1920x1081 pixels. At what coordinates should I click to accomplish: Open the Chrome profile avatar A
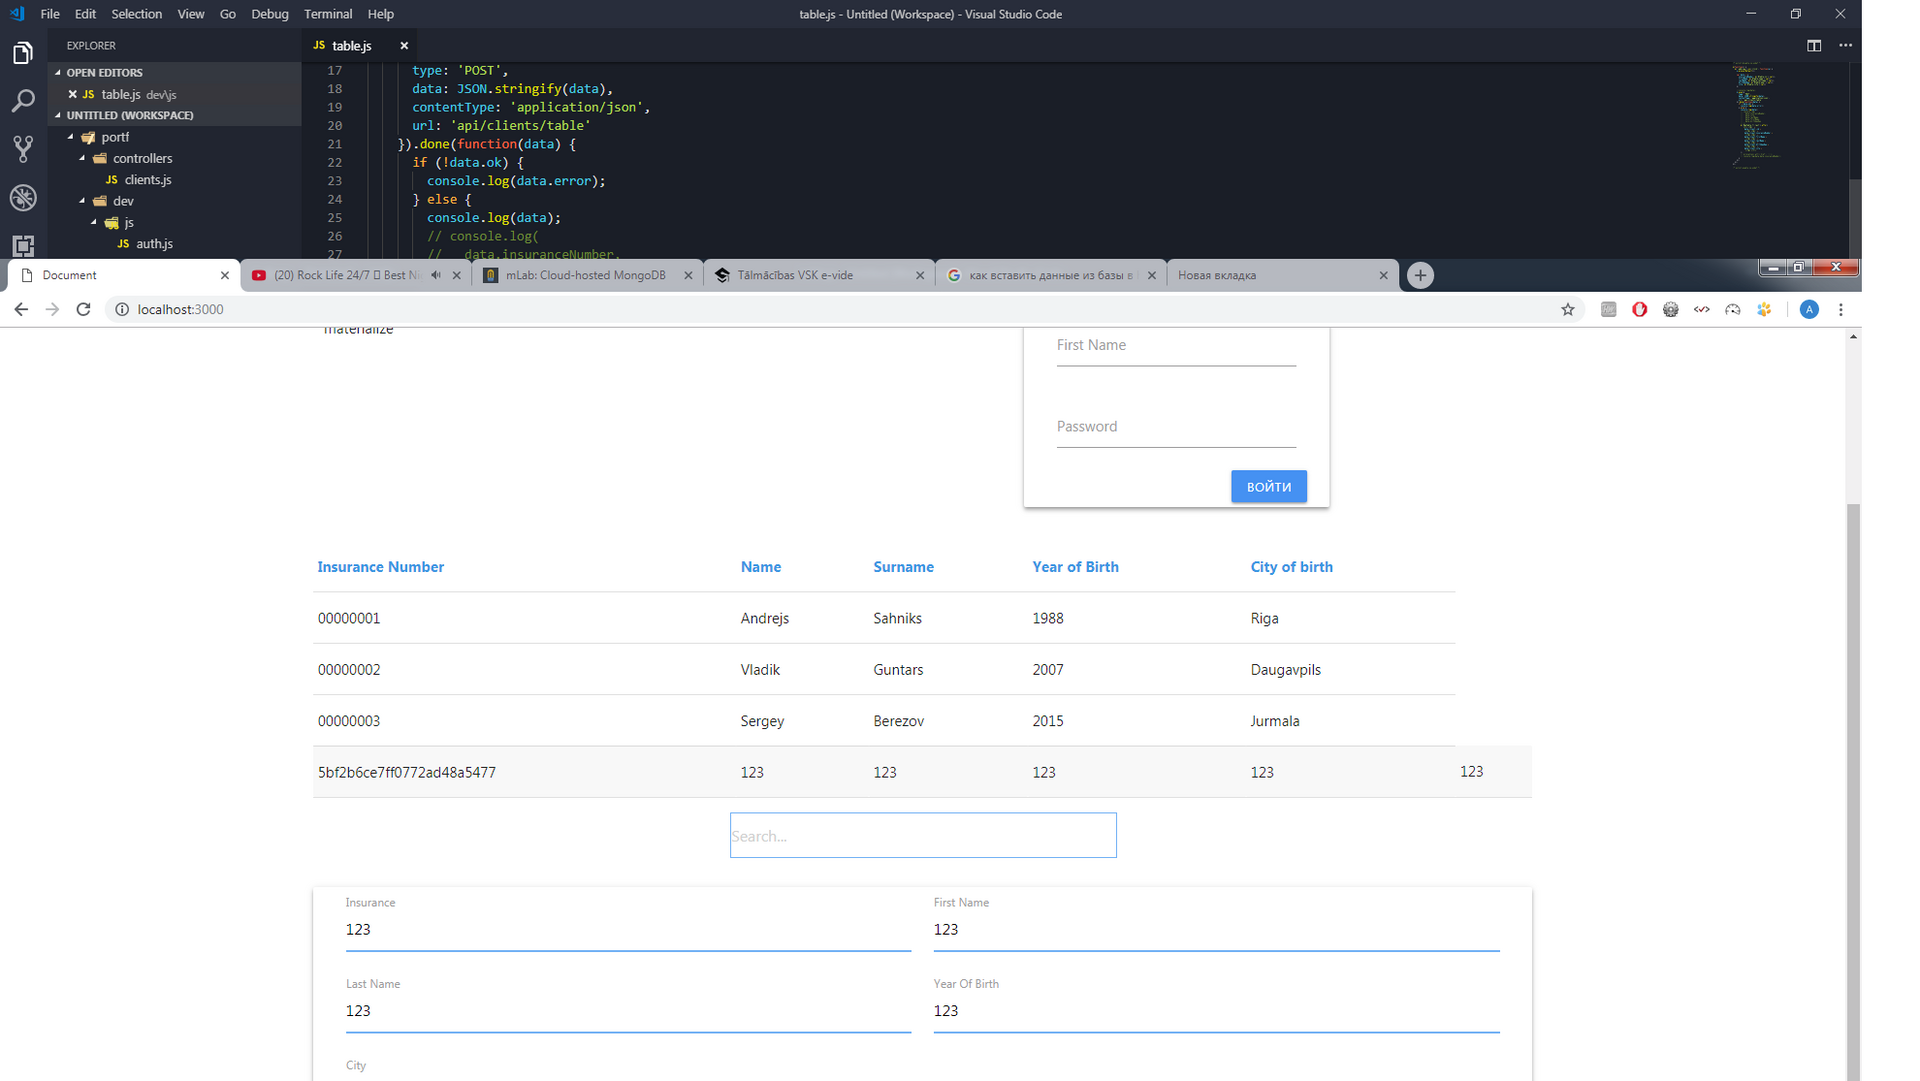1808,309
